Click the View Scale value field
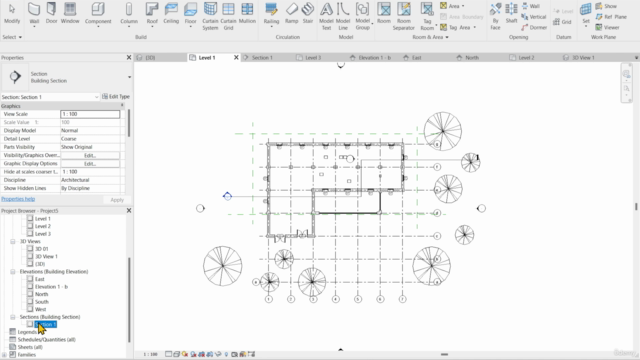 (x=90, y=114)
